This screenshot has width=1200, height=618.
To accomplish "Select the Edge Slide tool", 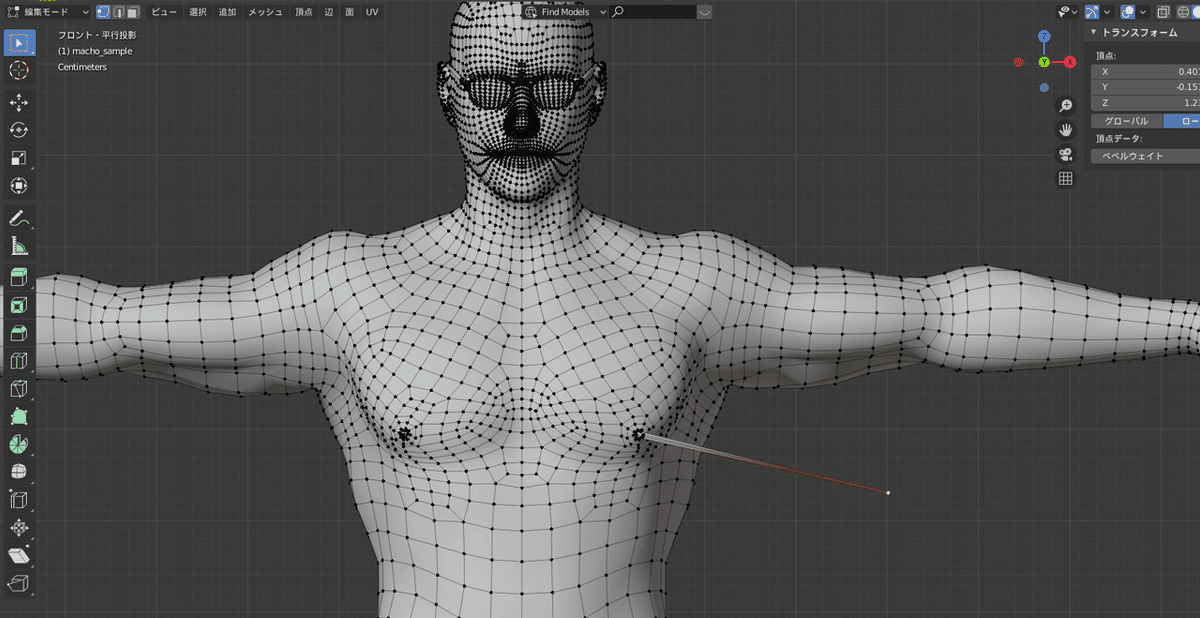I will 19,499.
